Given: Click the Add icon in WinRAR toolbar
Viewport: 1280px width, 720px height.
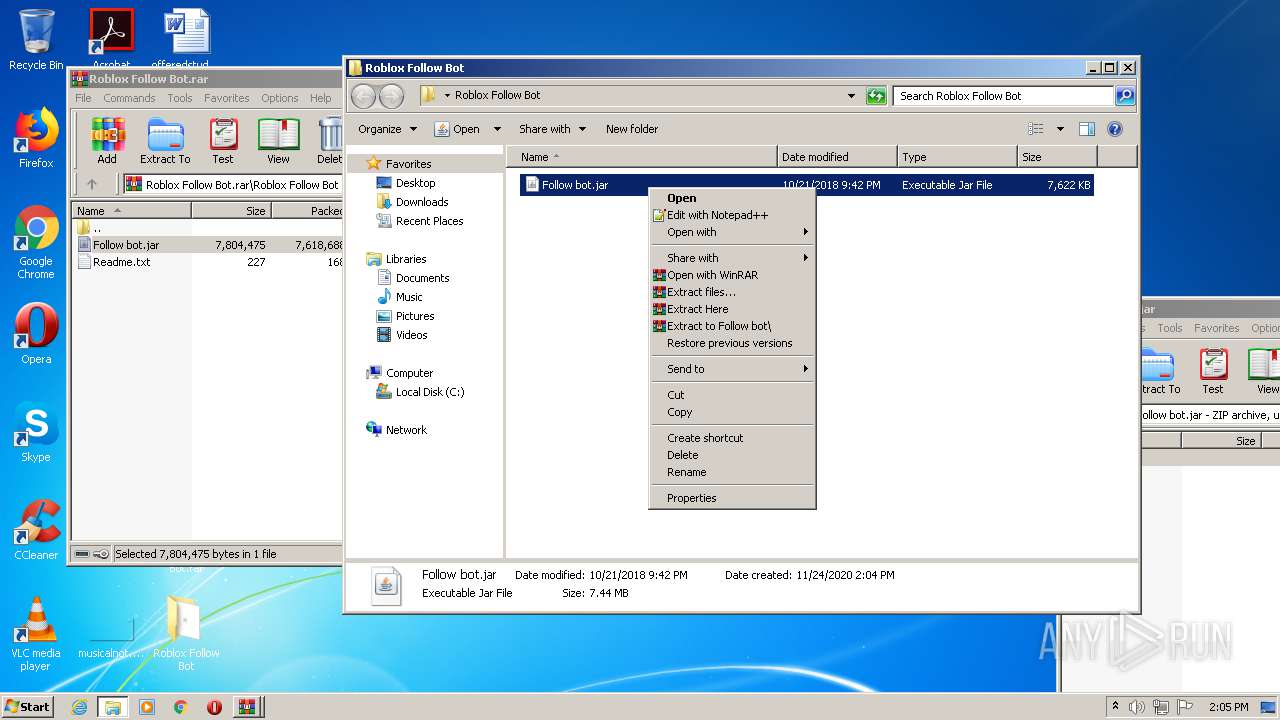Looking at the screenshot, I should coord(107,141).
